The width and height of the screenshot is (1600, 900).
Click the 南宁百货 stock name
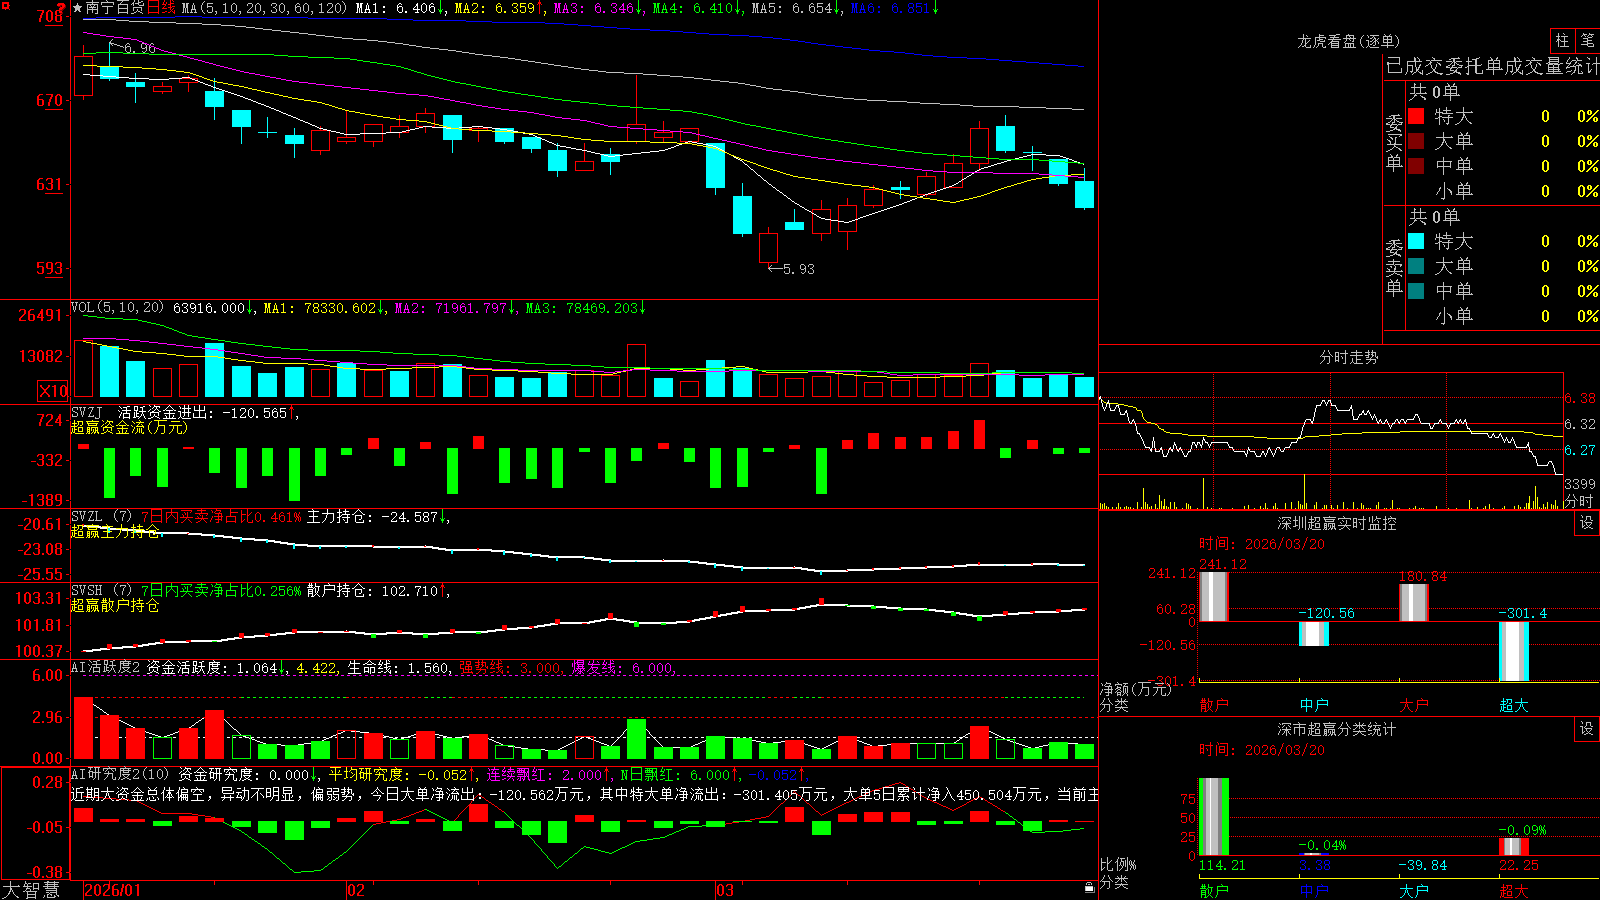click(x=115, y=8)
